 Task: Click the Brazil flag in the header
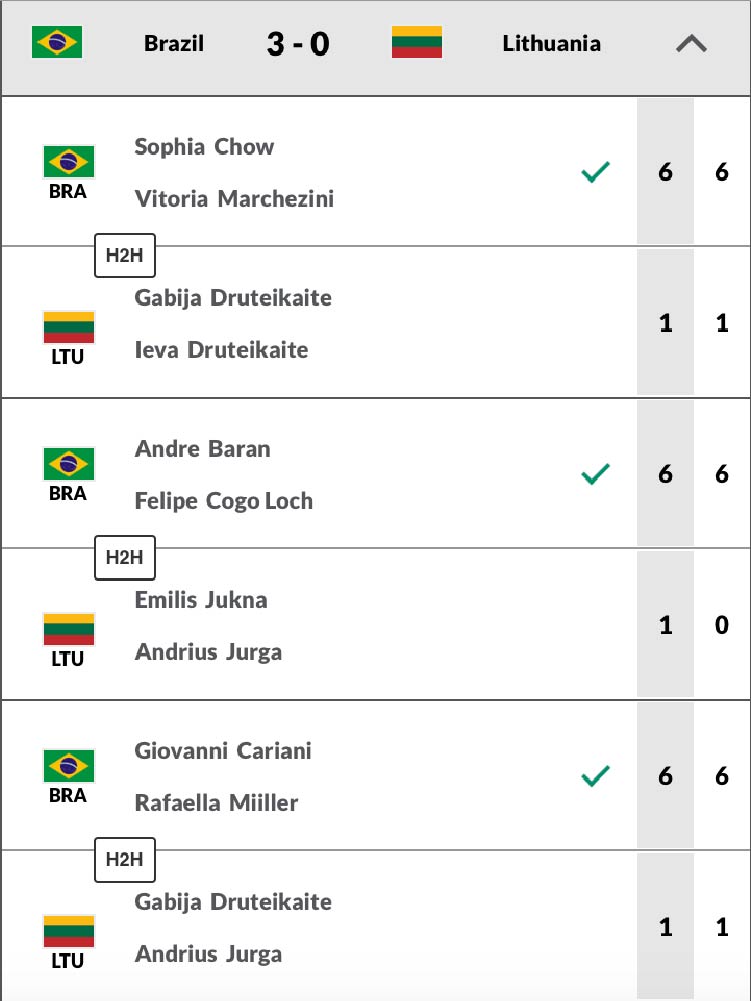coord(57,43)
